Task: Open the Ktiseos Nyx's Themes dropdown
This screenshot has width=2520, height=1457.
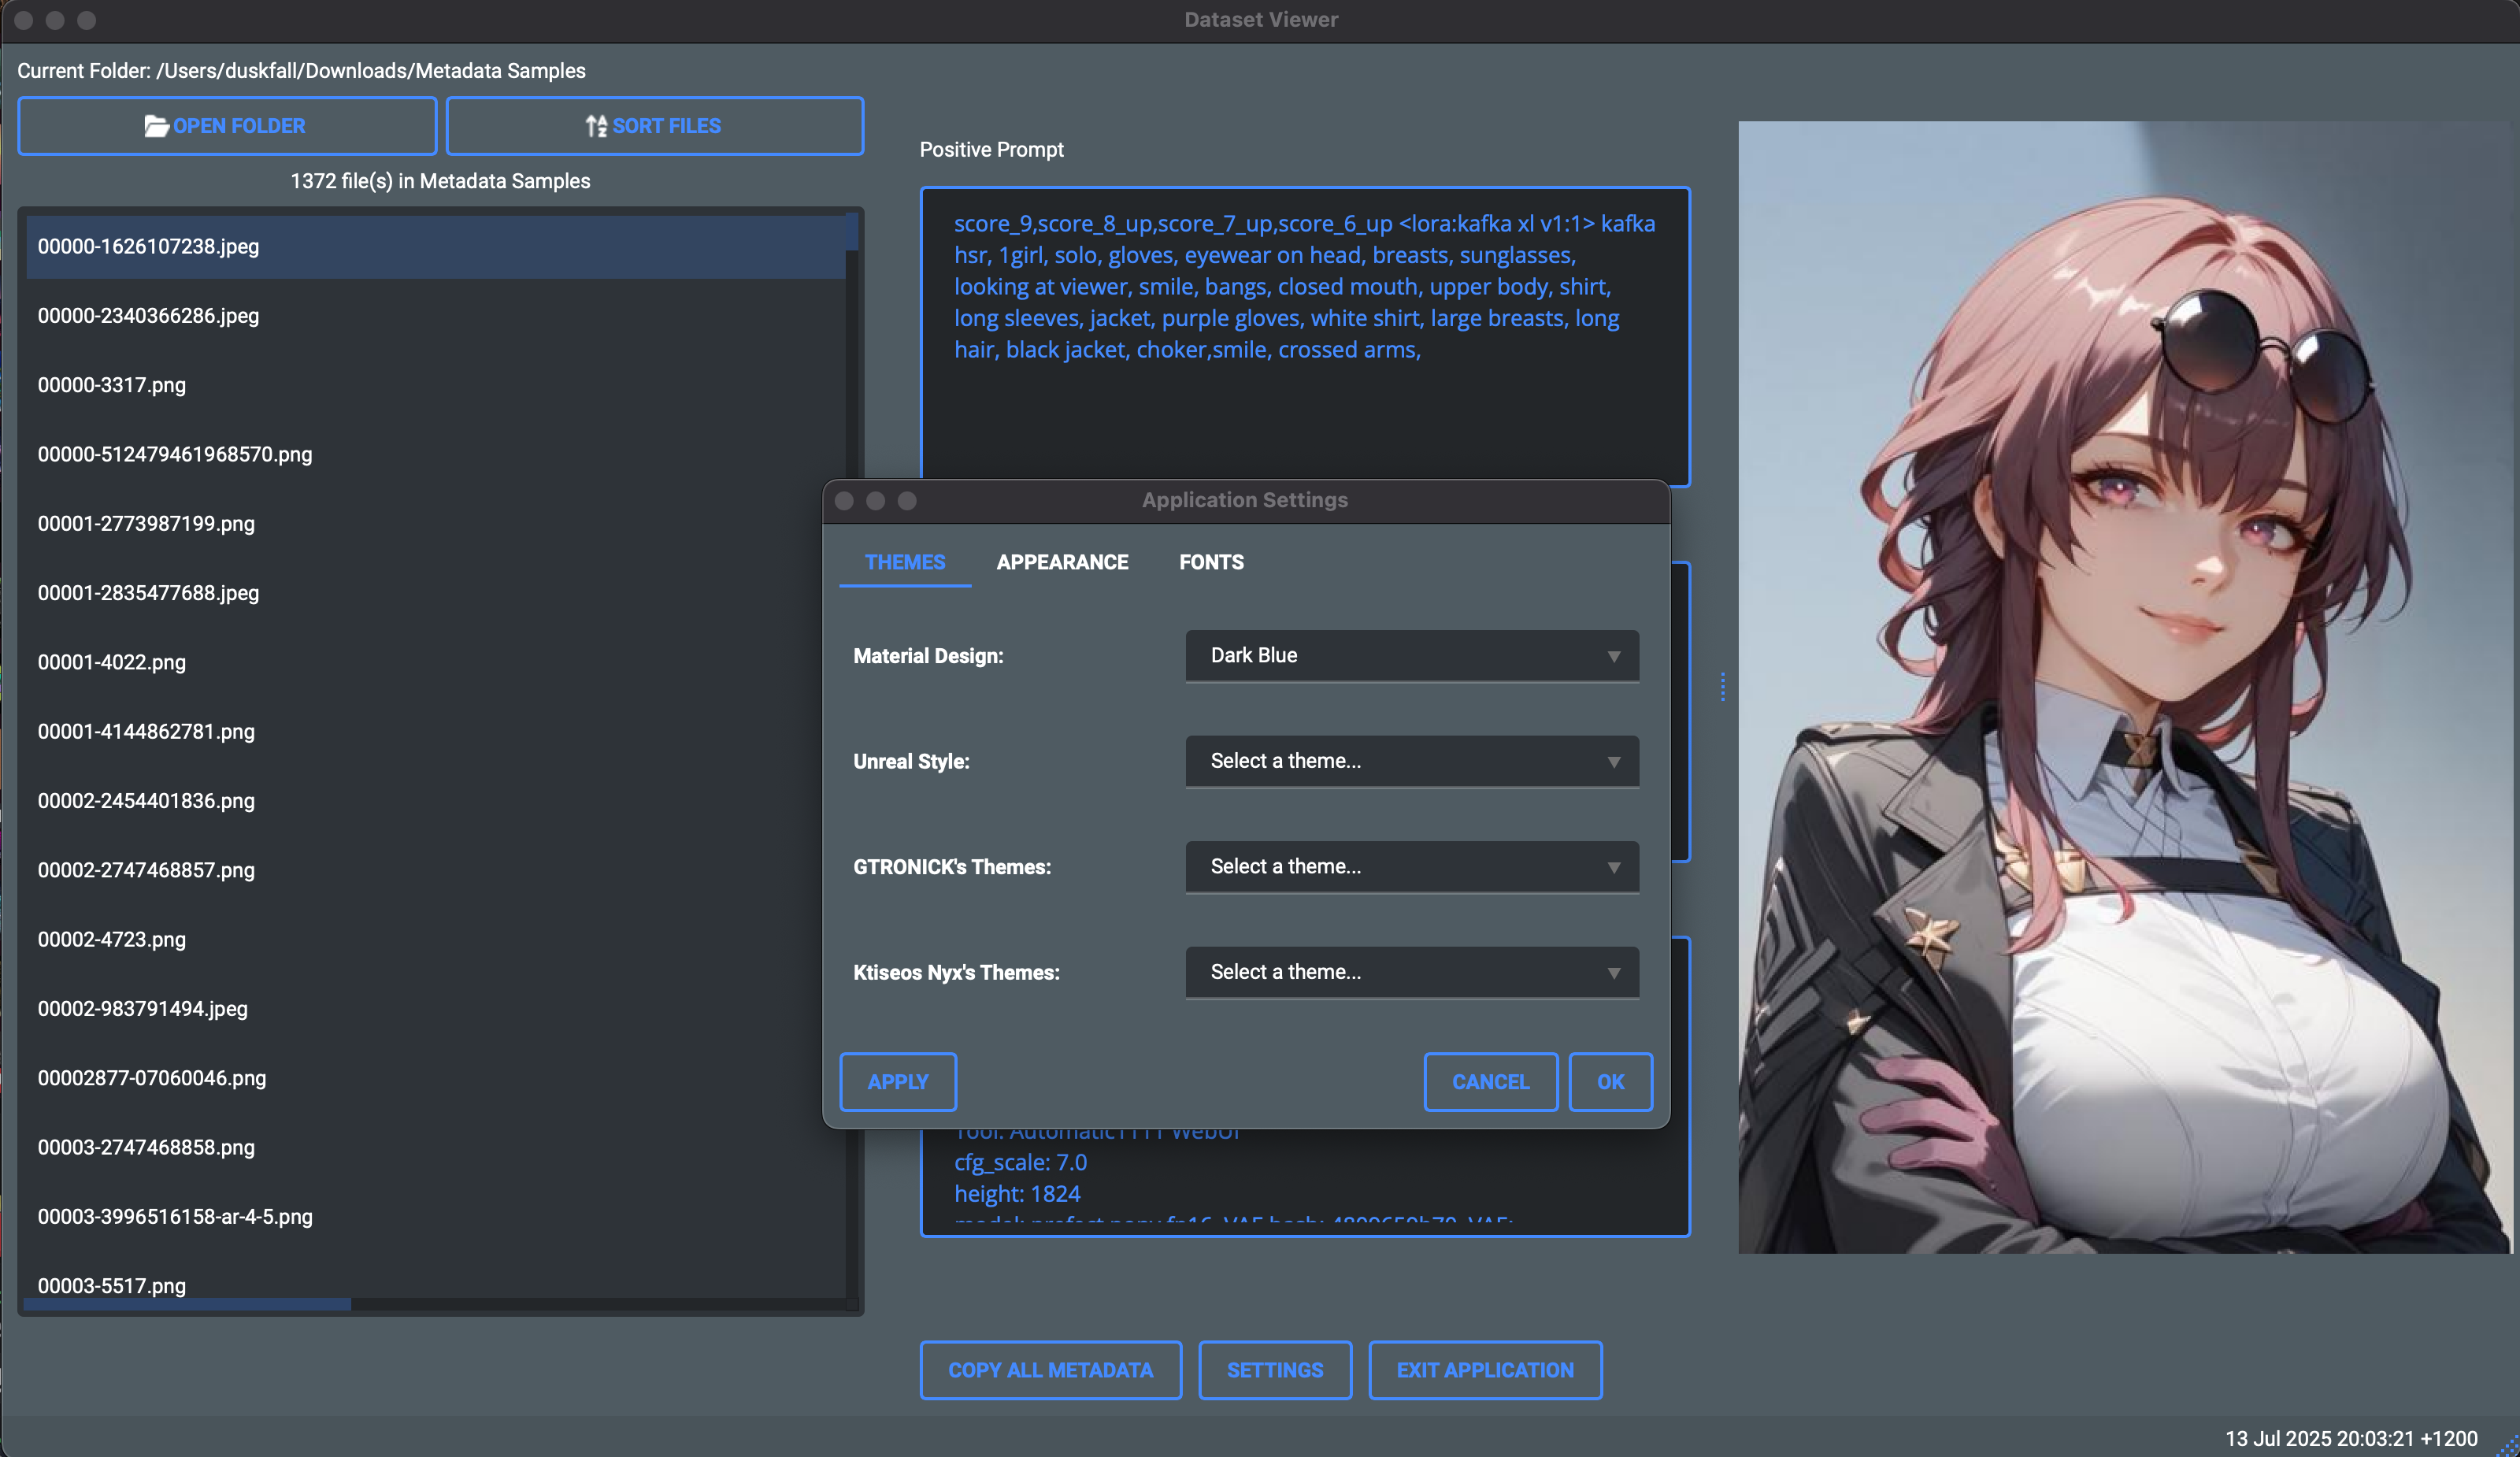Action: (1411, 972)
